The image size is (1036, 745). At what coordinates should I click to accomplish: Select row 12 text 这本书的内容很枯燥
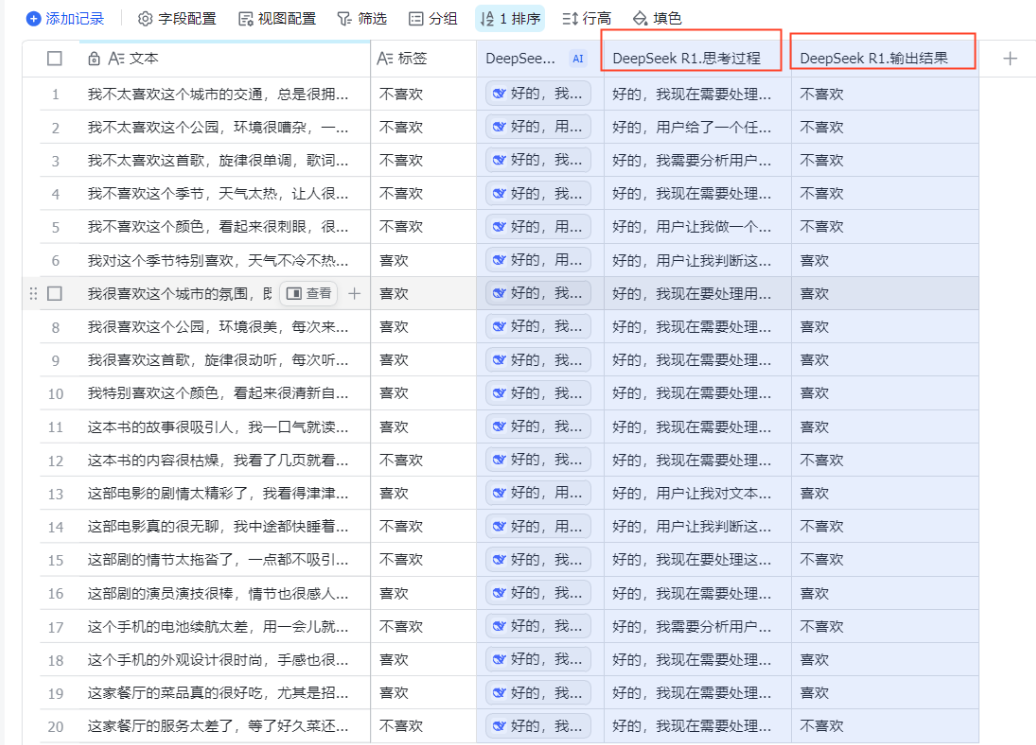(x=218, y=460)
